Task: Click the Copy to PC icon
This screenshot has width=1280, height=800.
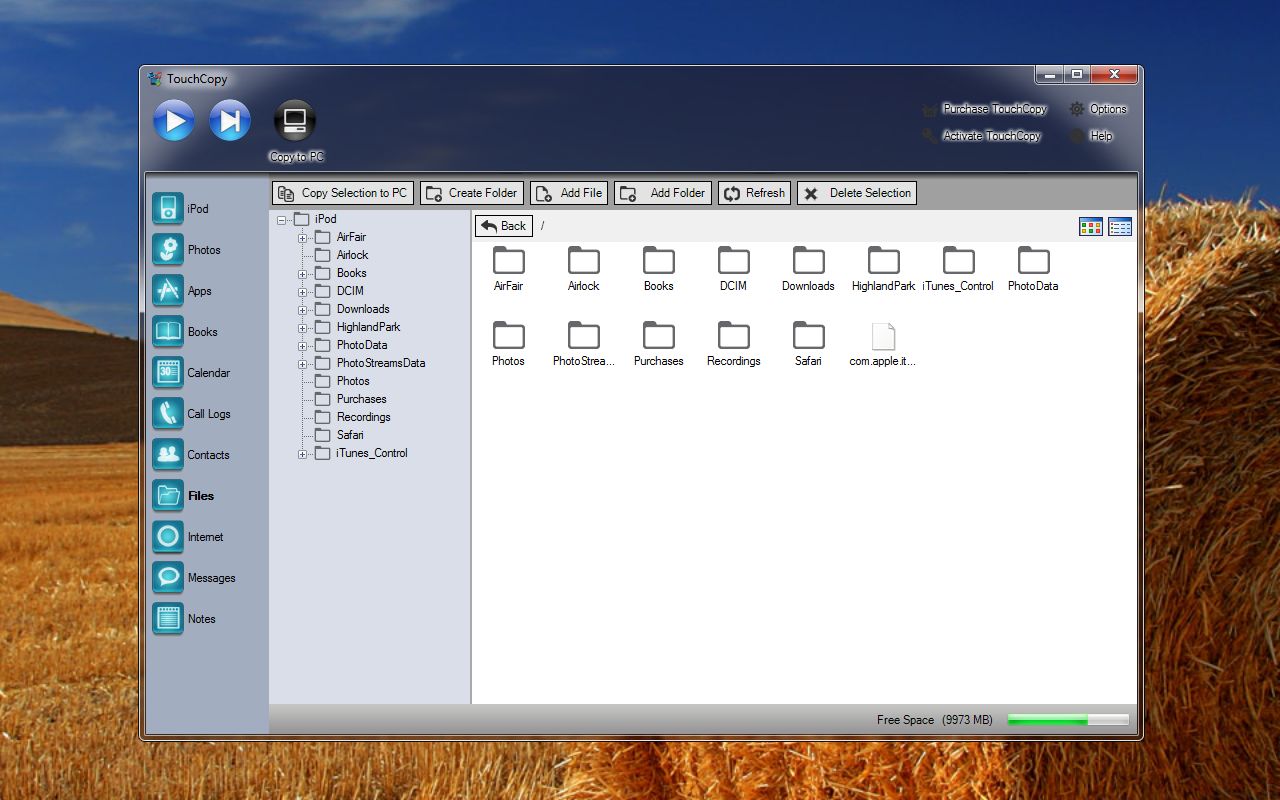Action: point(295,121)
